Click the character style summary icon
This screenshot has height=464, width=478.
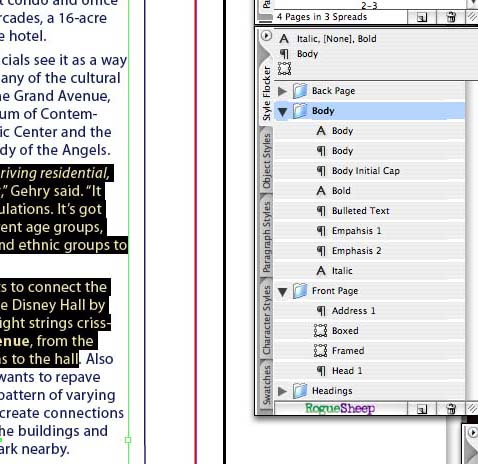click(284, 39)
